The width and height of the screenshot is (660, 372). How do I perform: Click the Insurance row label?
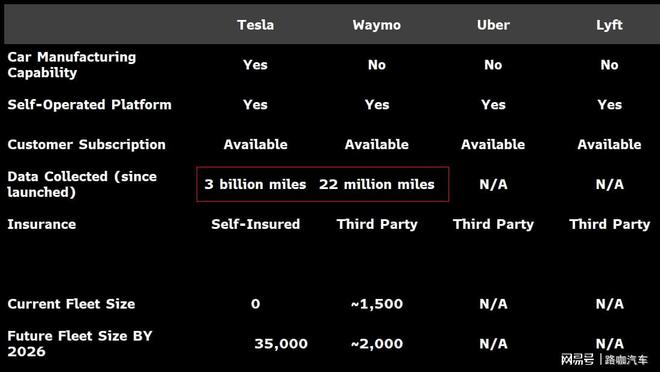pyautogui.click(x=42, y=224)
